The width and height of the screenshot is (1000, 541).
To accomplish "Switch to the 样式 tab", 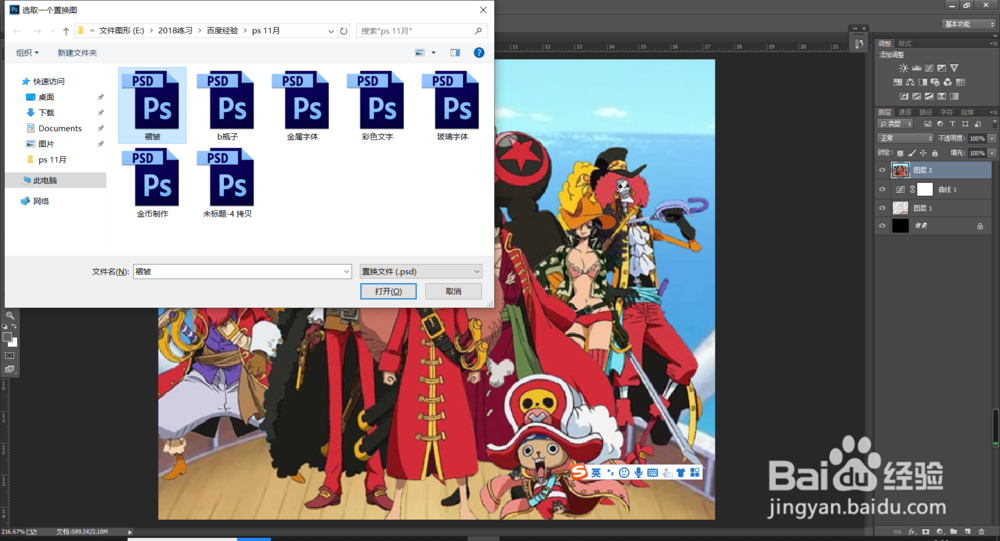I will [x=905, y=43].
